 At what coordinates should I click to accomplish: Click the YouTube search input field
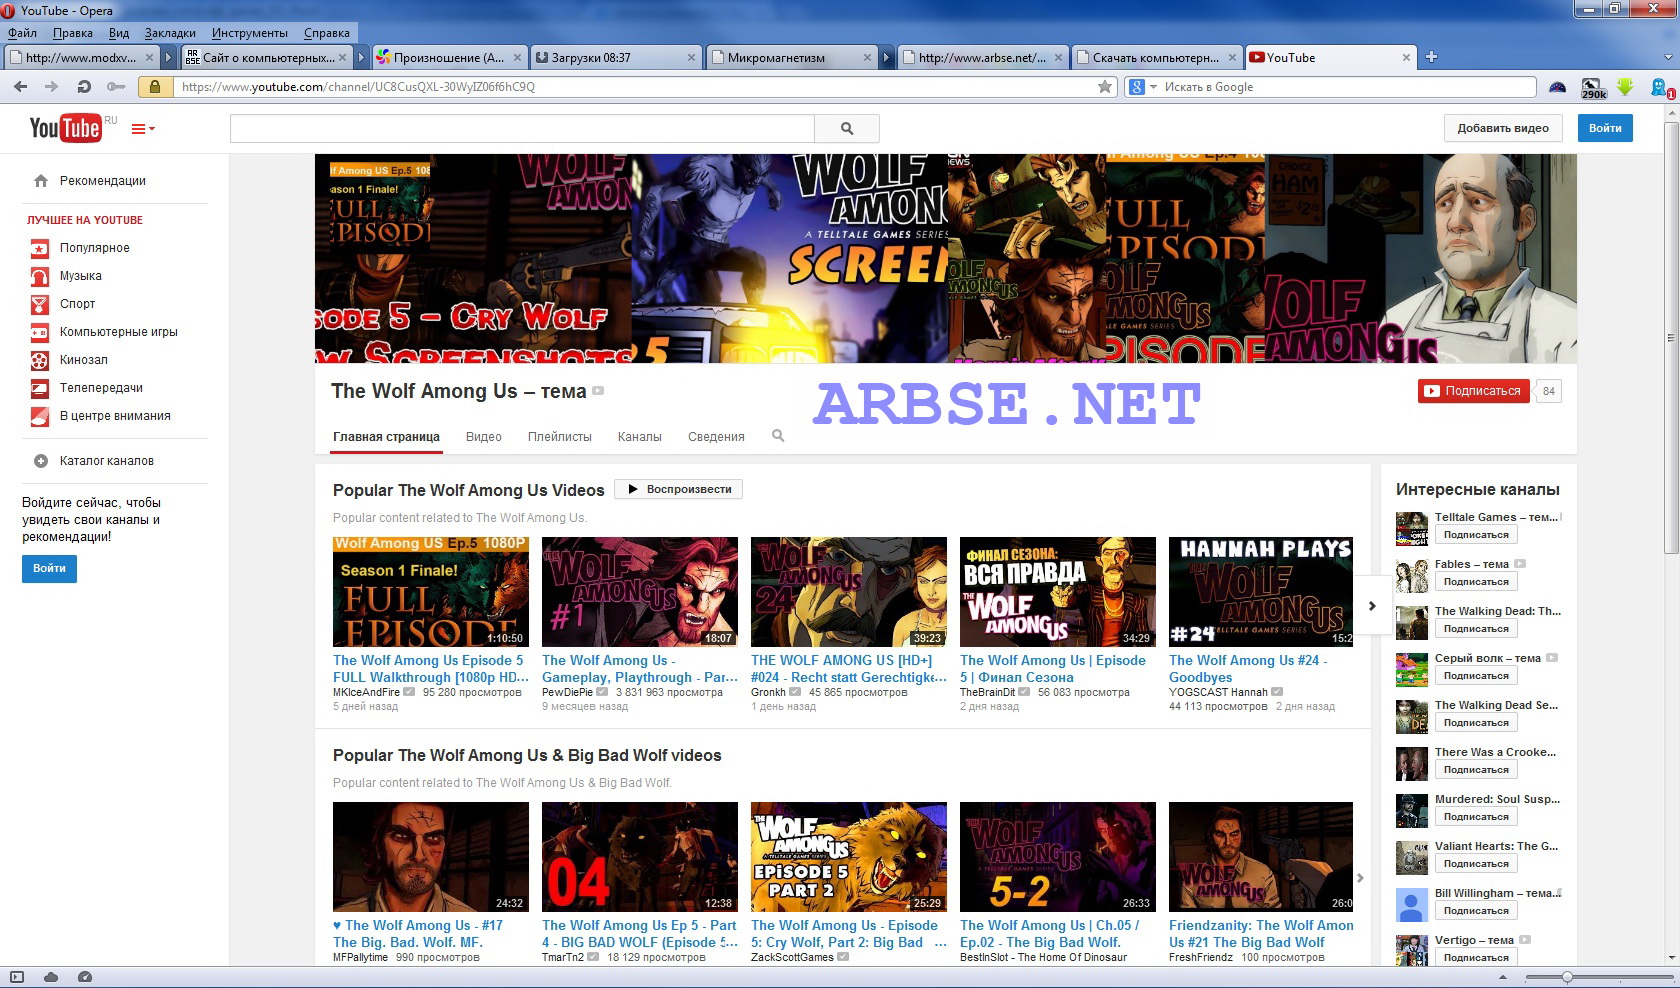(522, 128)
